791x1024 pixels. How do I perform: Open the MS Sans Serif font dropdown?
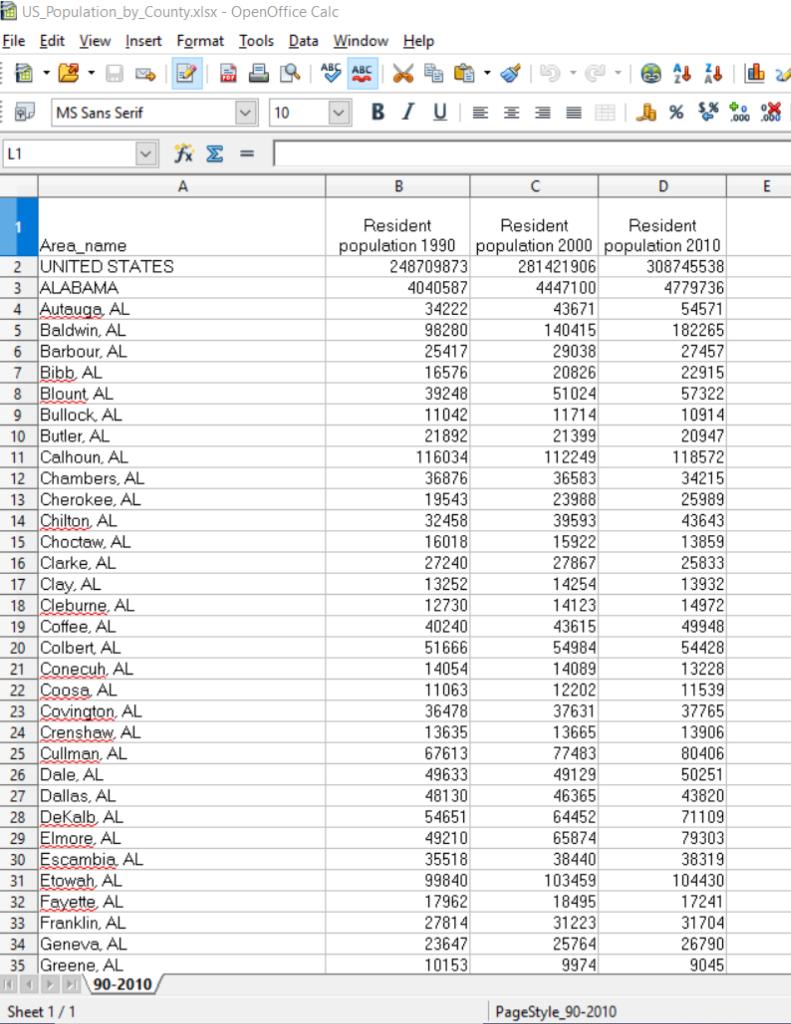click(x=246, y=112)
